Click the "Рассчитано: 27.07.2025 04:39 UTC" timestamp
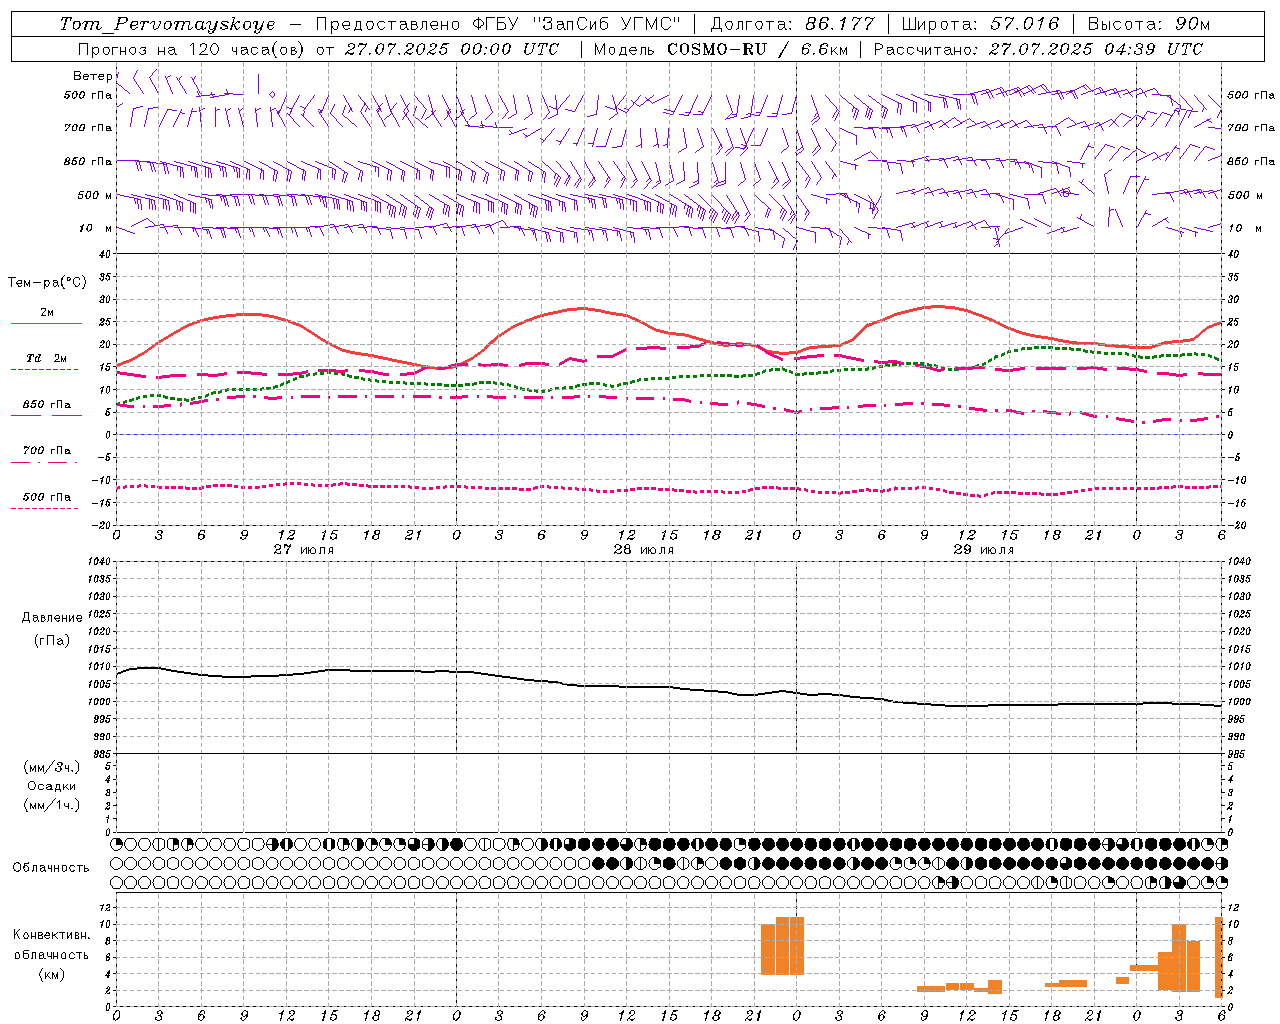1280x1024 pixels. pos(1038,49)
